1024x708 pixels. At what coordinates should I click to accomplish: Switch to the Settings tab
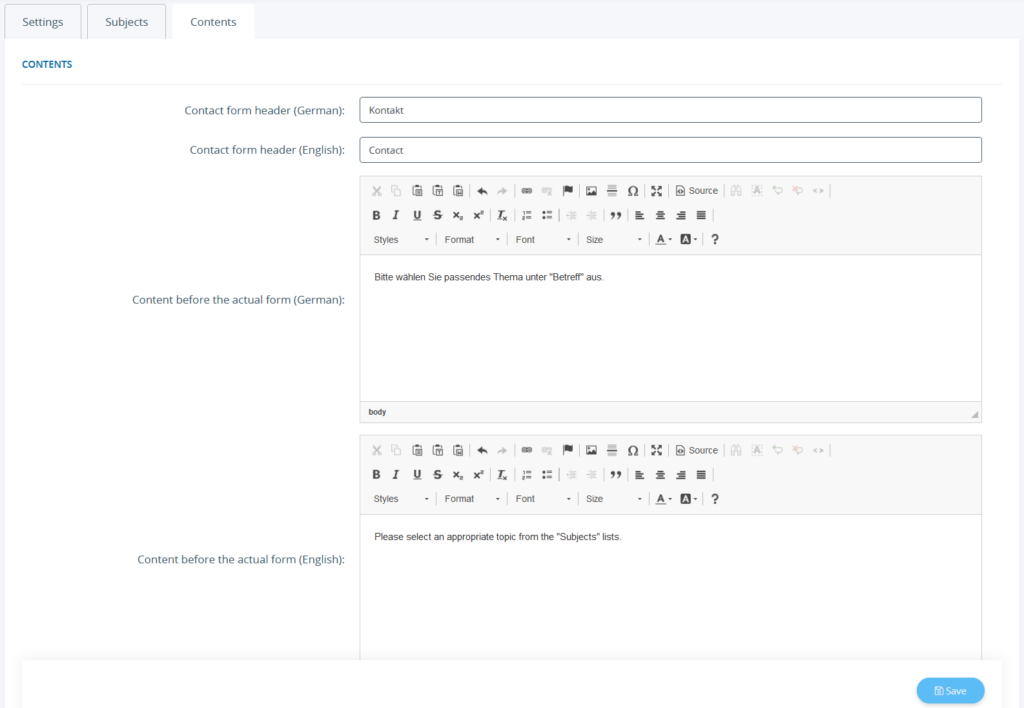(43, 22)
